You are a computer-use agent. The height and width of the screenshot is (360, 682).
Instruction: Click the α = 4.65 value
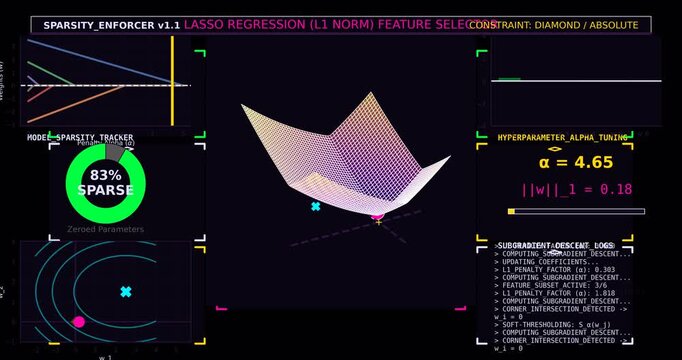tap(576, 163)
